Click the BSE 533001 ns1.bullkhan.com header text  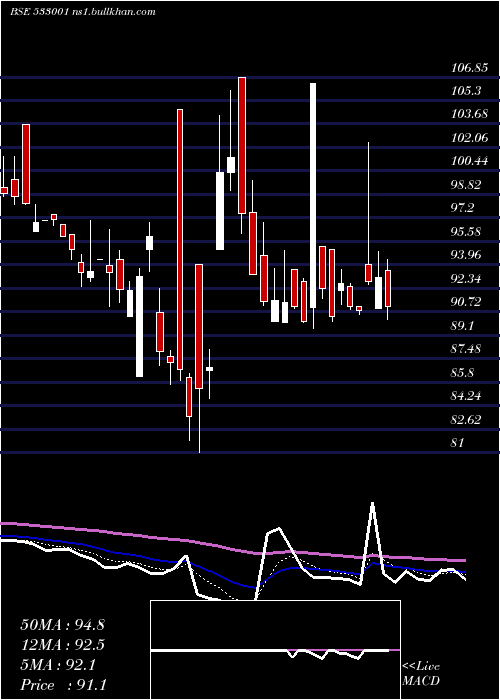[83, 12]
